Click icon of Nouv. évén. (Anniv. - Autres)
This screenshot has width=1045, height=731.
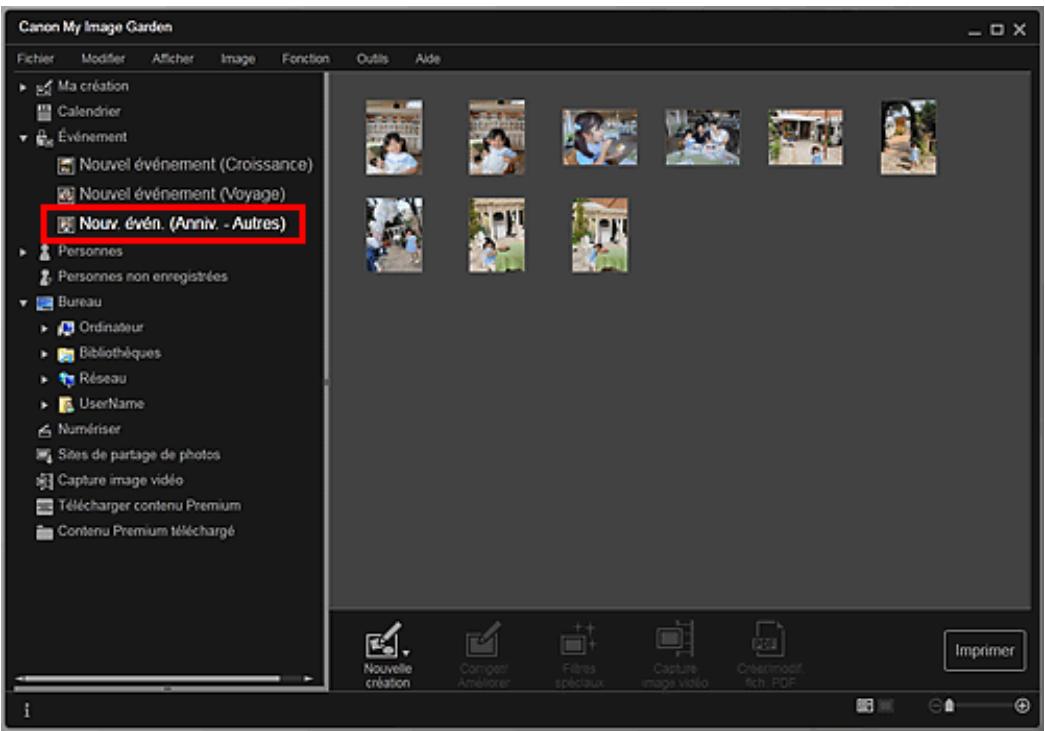(65, 224)
